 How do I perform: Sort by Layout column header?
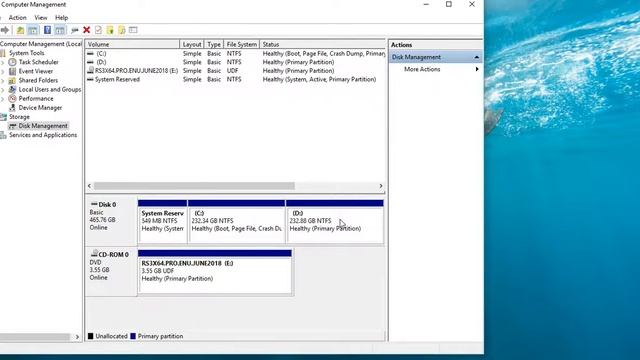coord(192,44)
